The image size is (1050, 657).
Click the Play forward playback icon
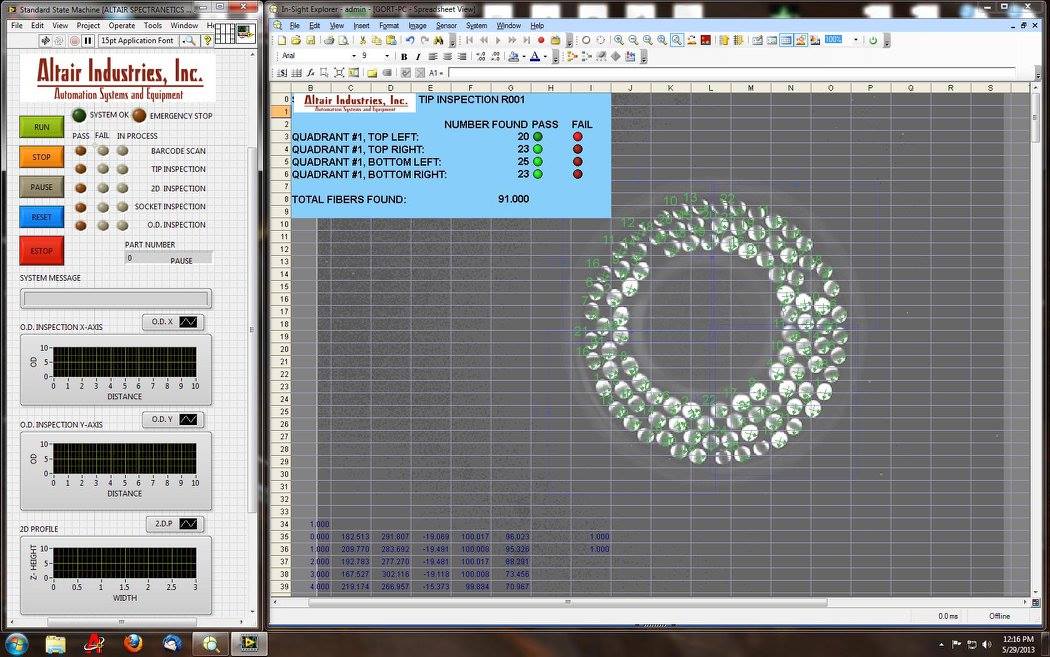click(498, 40)
